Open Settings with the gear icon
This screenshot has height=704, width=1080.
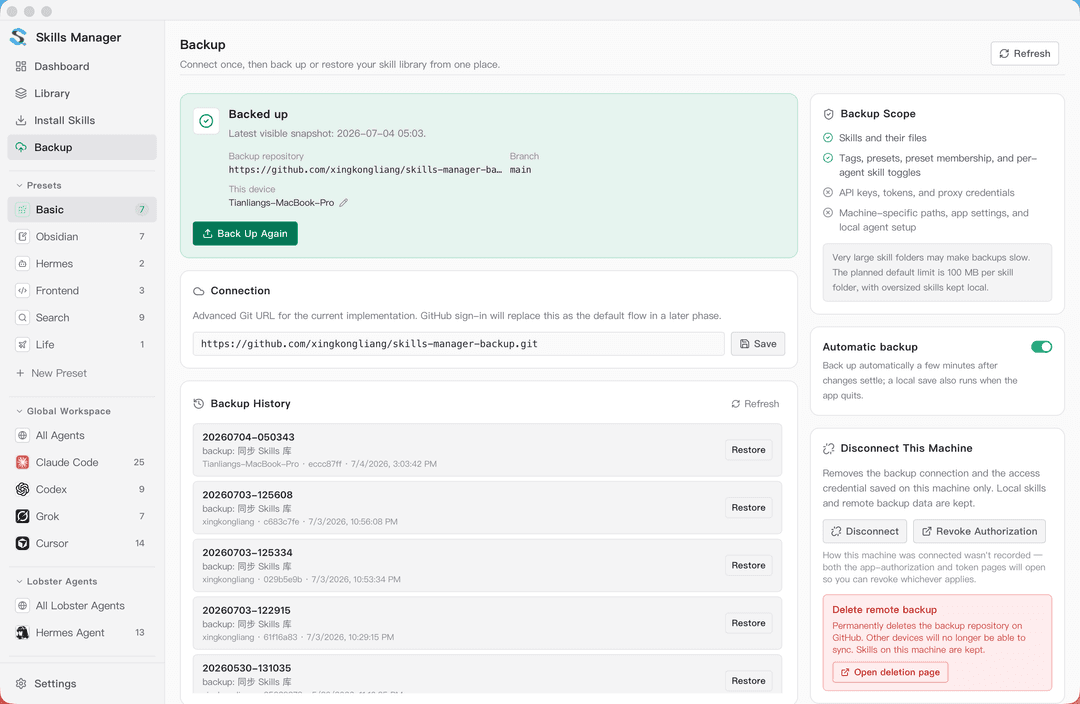click(21, 683)
